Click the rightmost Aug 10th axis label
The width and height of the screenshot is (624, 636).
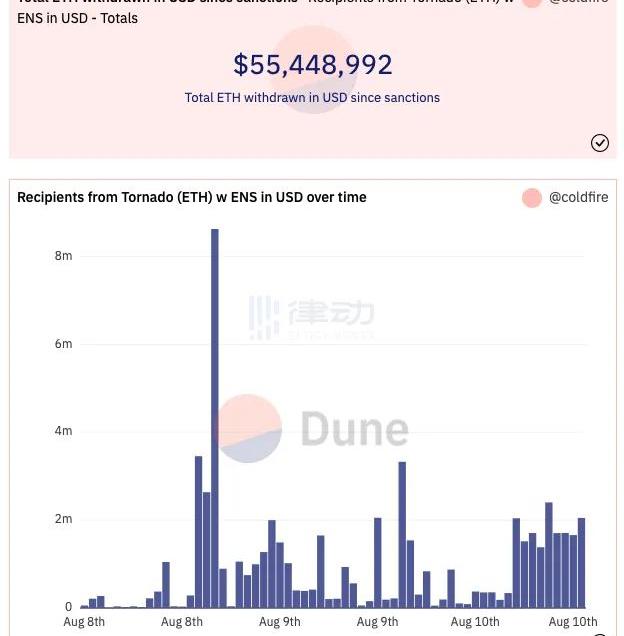[x=573, y=622]
